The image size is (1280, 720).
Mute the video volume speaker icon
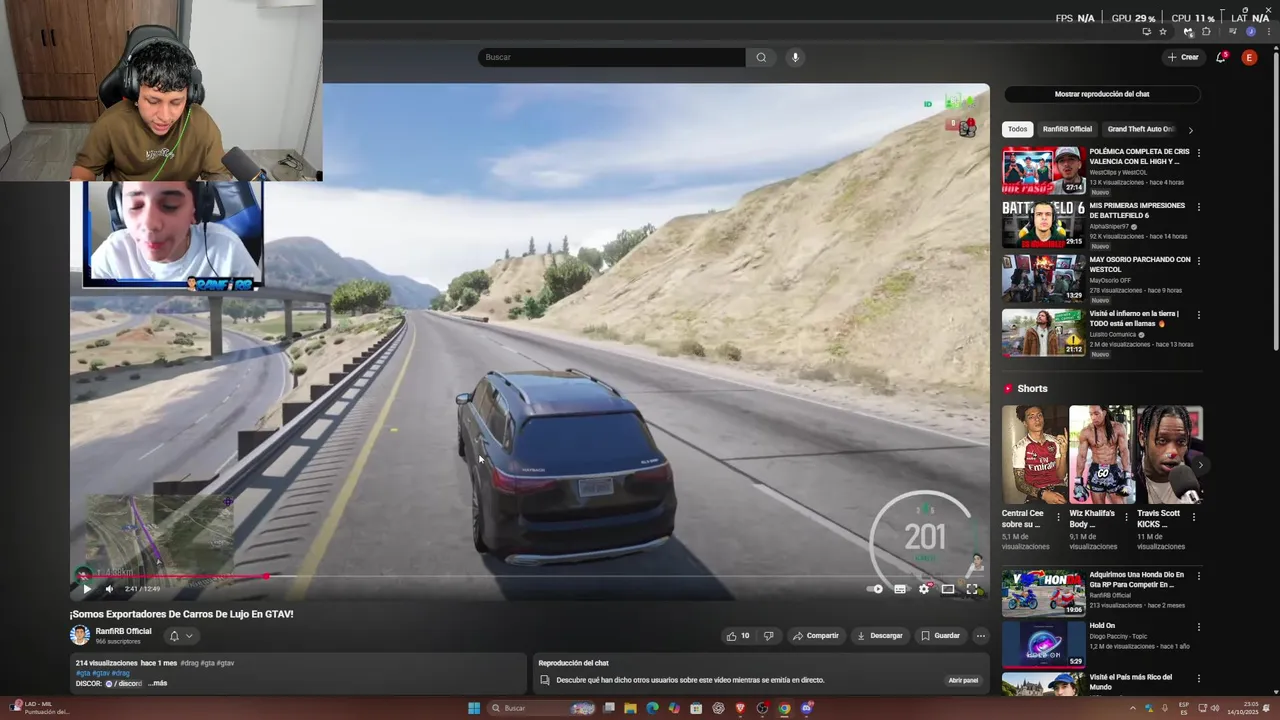click(x=109, y=589)
